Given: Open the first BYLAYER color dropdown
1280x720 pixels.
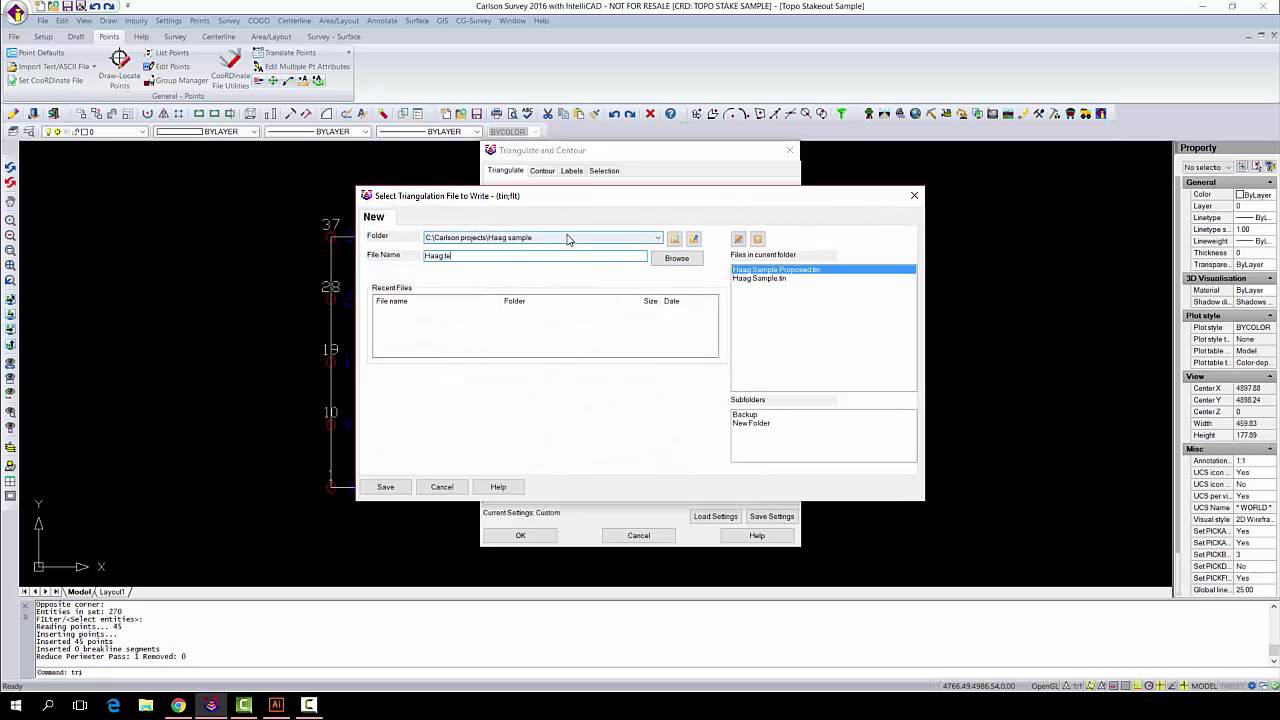Looking at the screenshot, I should click(254, 132).
